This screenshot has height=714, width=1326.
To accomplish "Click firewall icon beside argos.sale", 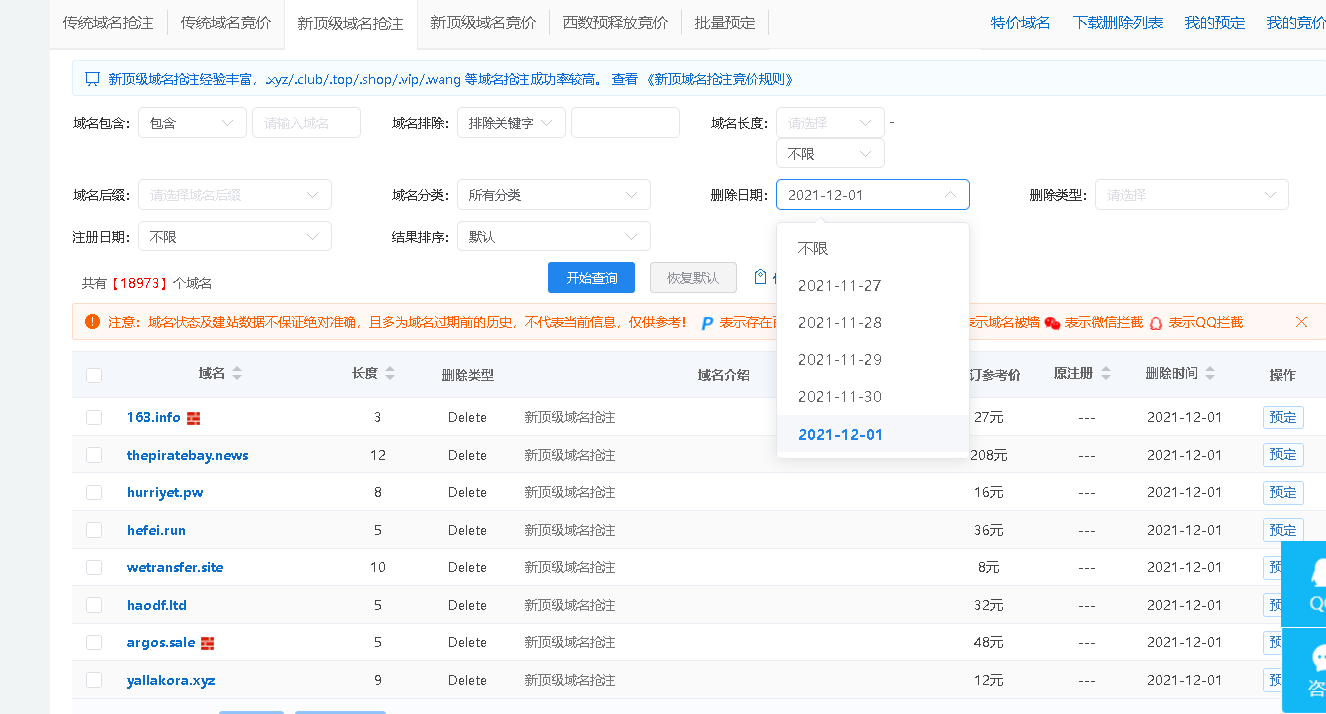I will pyautogui.click(x=208, y=643).
